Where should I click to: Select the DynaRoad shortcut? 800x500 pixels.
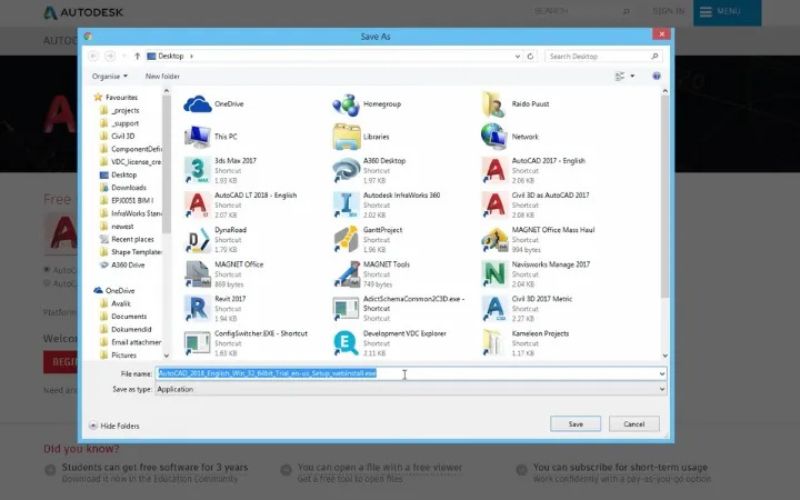(x=215, y=239)
